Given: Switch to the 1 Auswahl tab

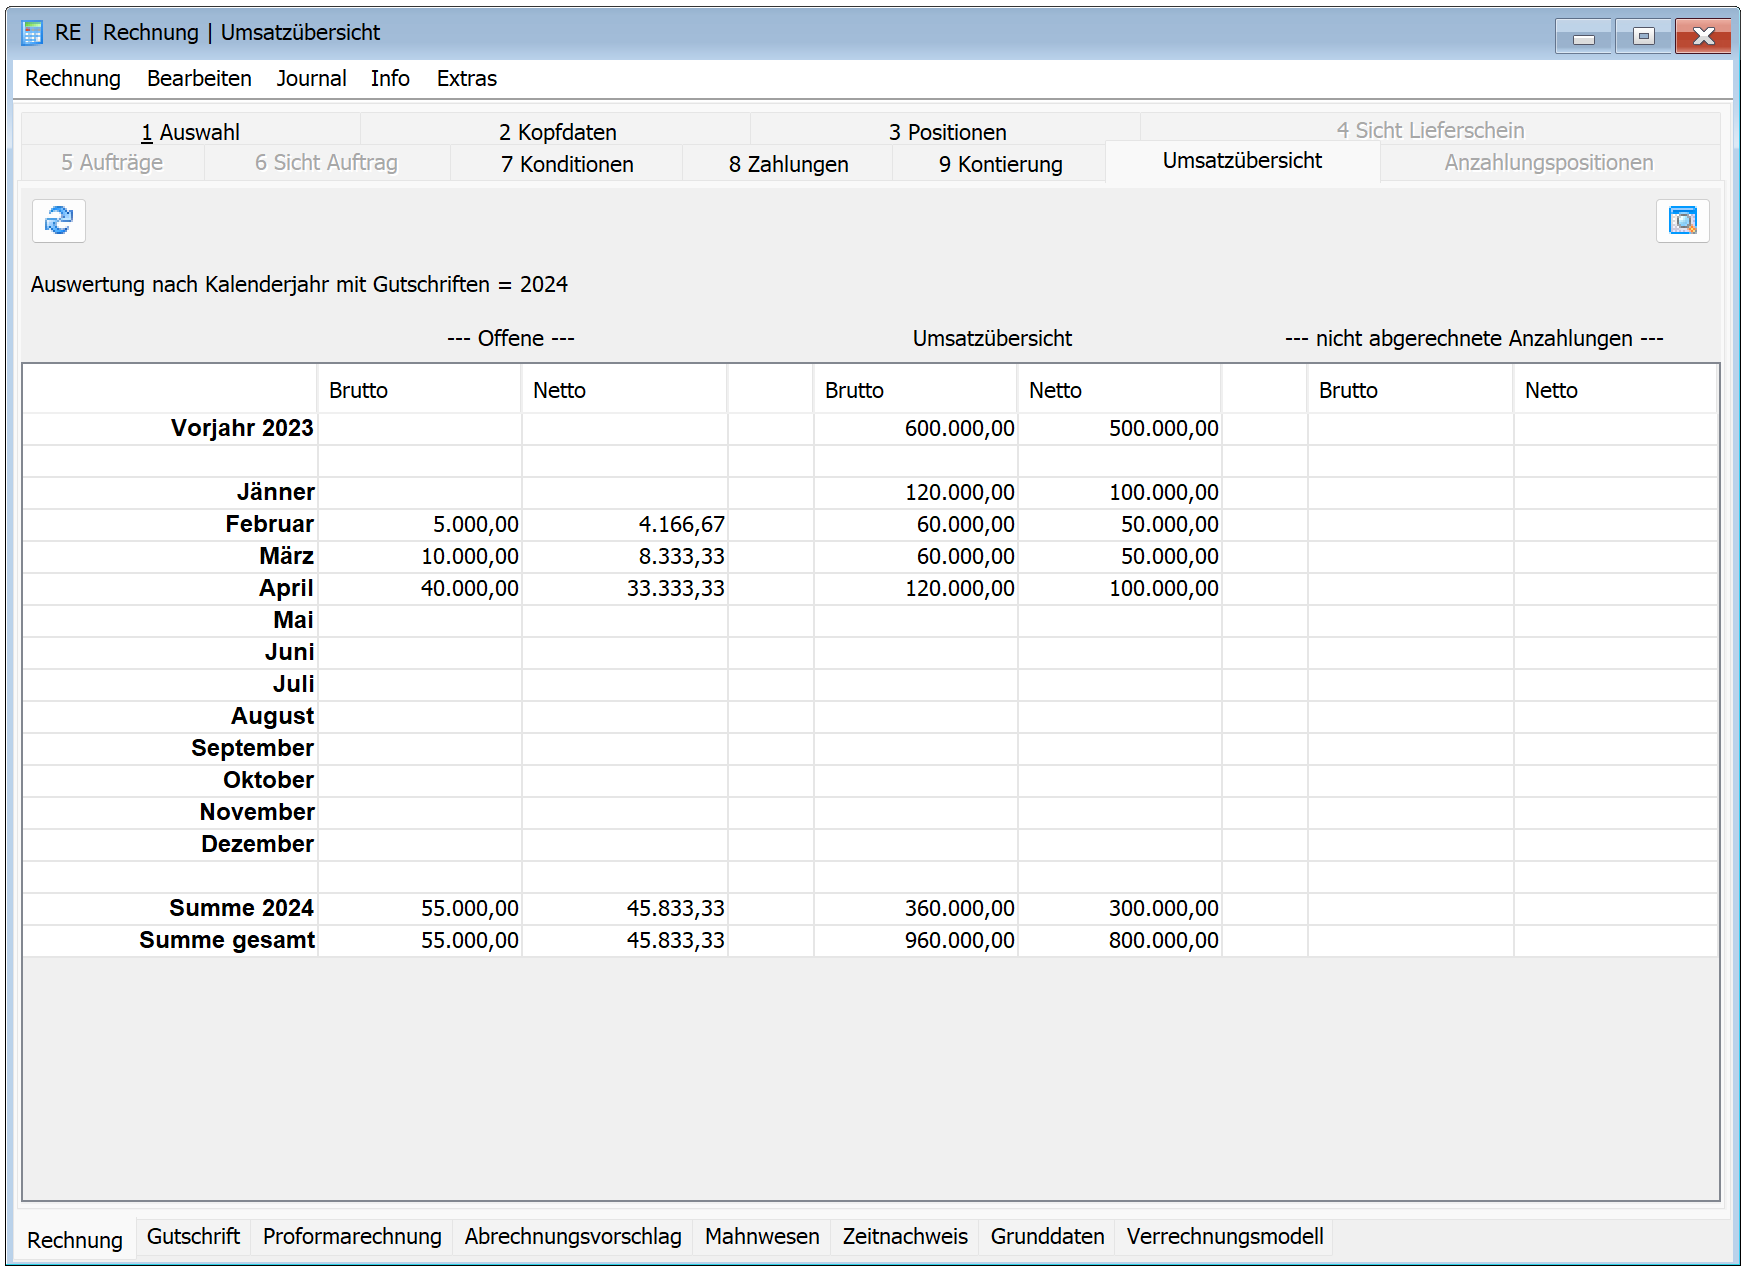Looking at the screenshot, I should tap(190, 132).
